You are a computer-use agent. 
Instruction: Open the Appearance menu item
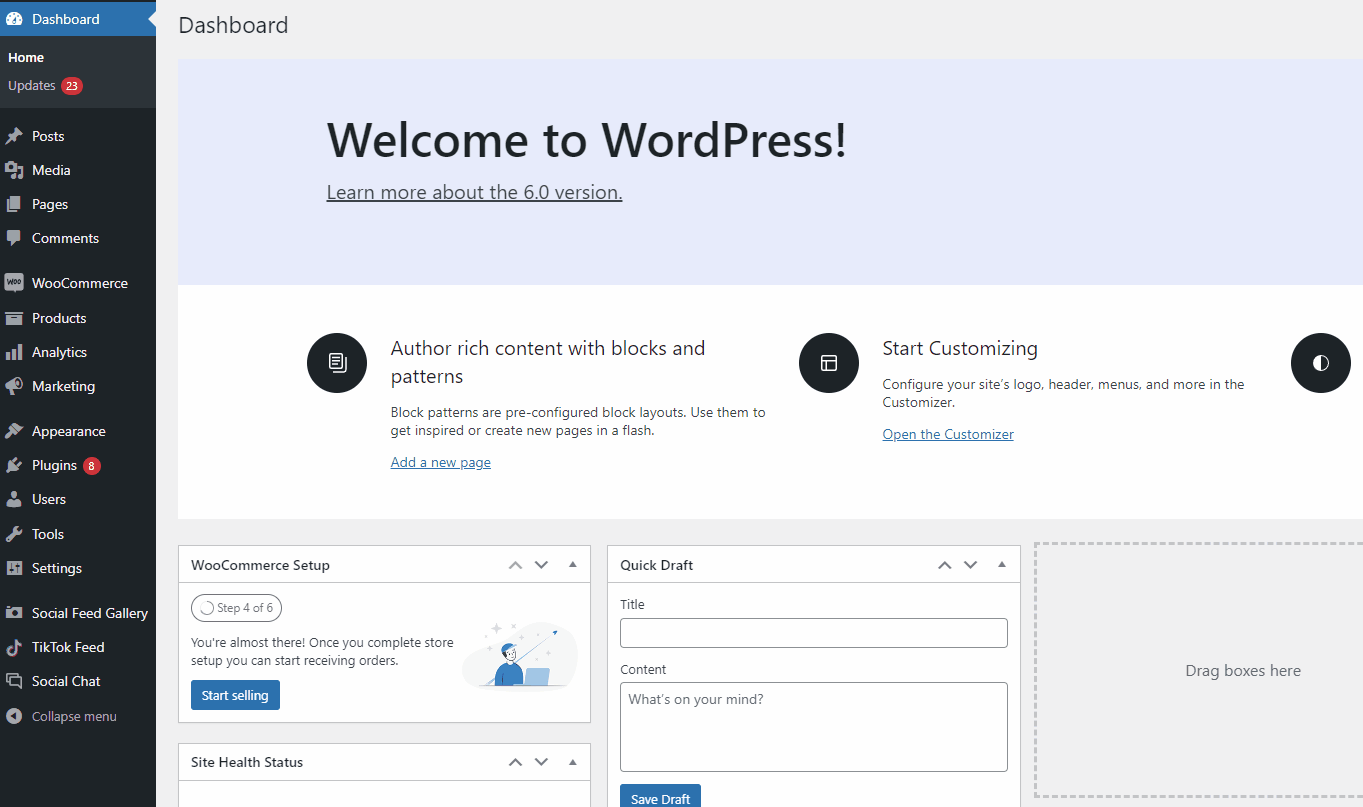tap(78, 431)
